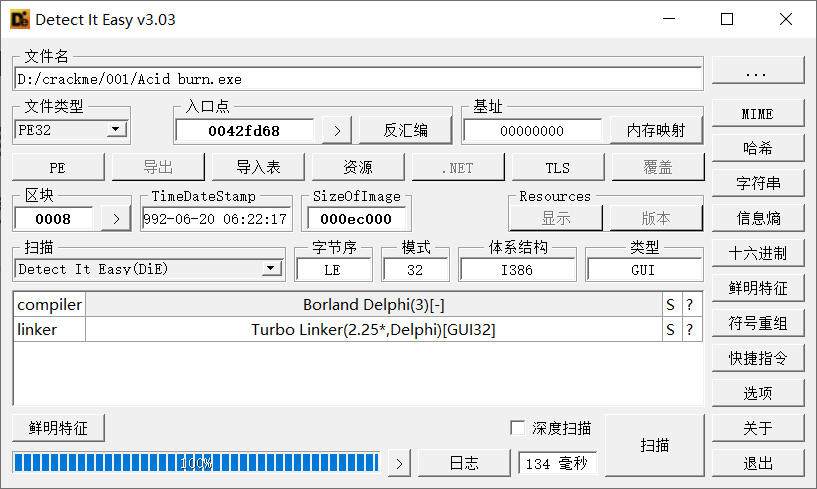Click the right-side 鲜明特征 button
The image size is (817, 489).
(x=758, y=288)
